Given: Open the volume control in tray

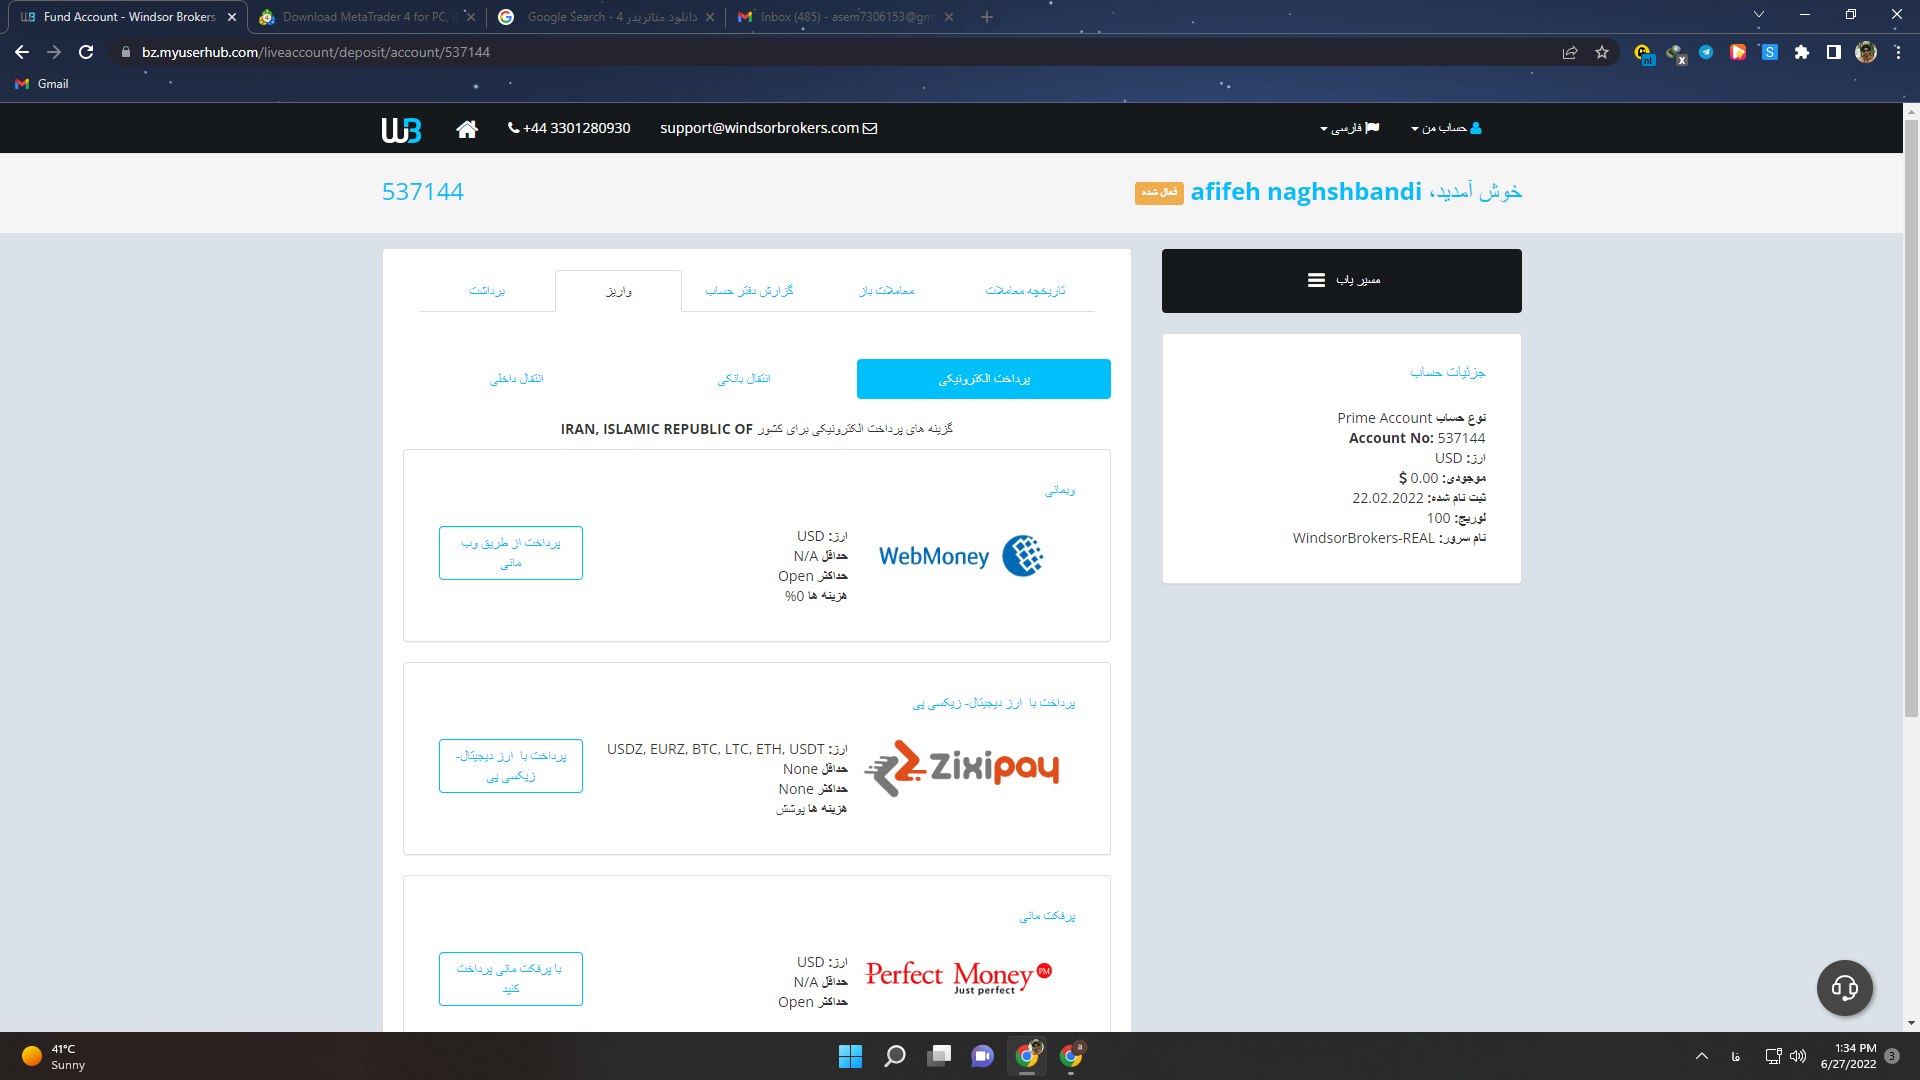Looking at the screenshot, I should 1798,1056.
